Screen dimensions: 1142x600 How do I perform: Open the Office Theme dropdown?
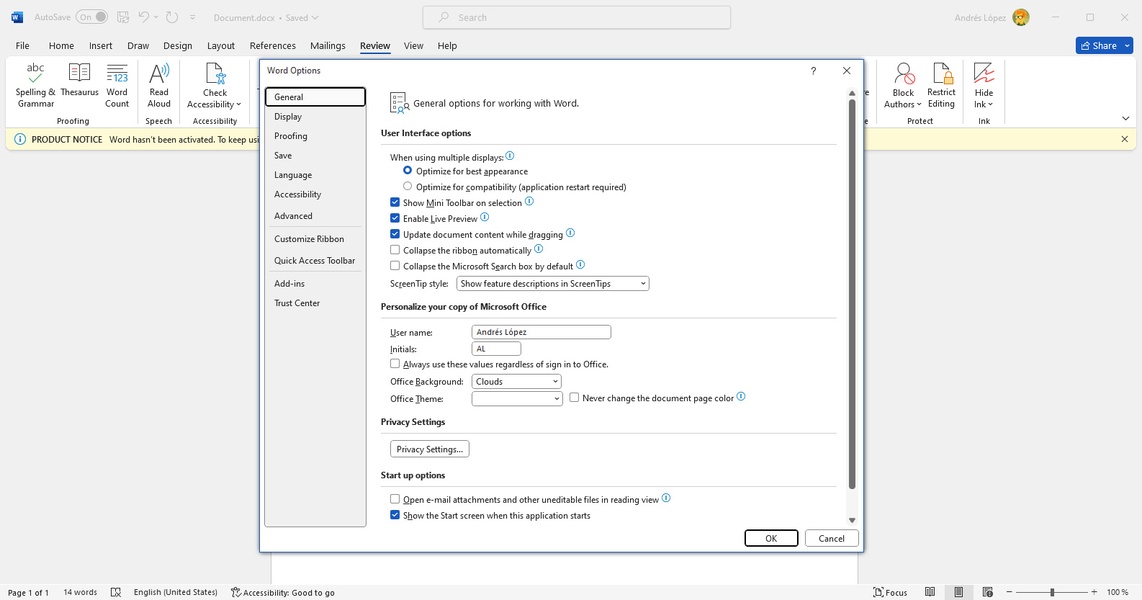pyautogui.click(x=516, y=399)
